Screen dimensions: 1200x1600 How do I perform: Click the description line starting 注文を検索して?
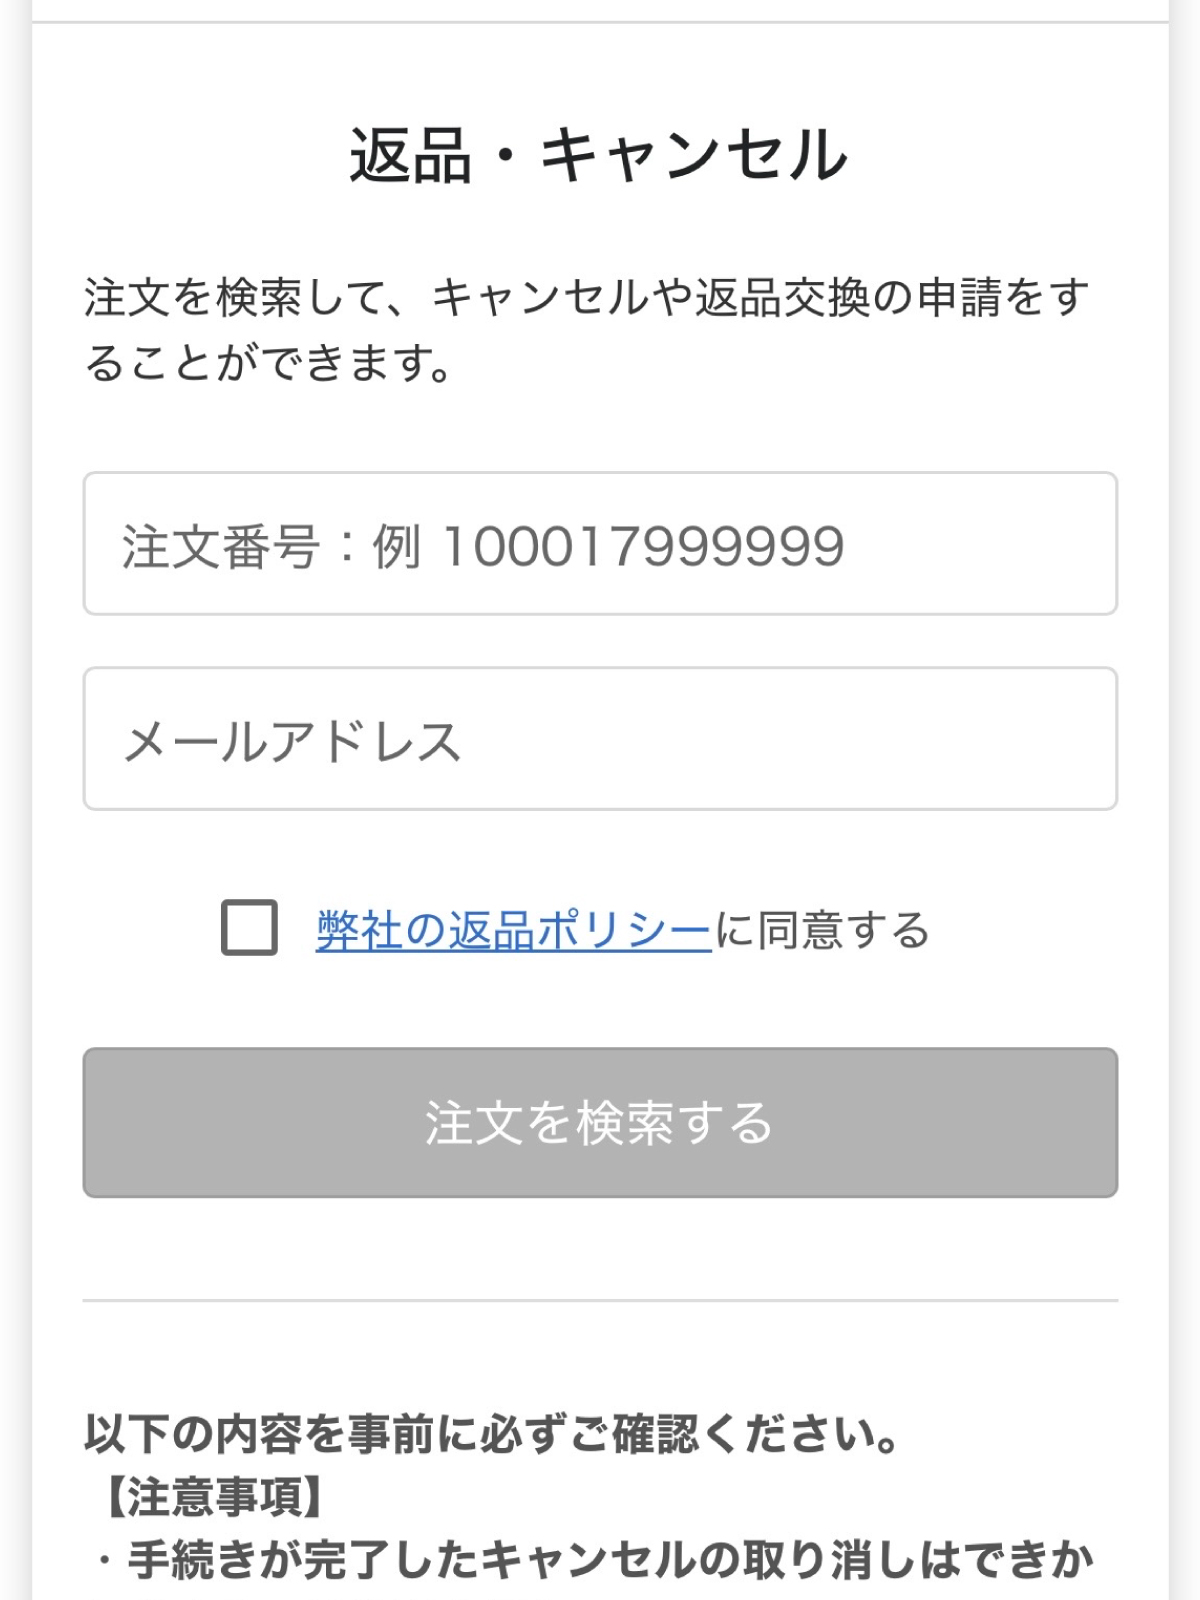tap(586, 298)
